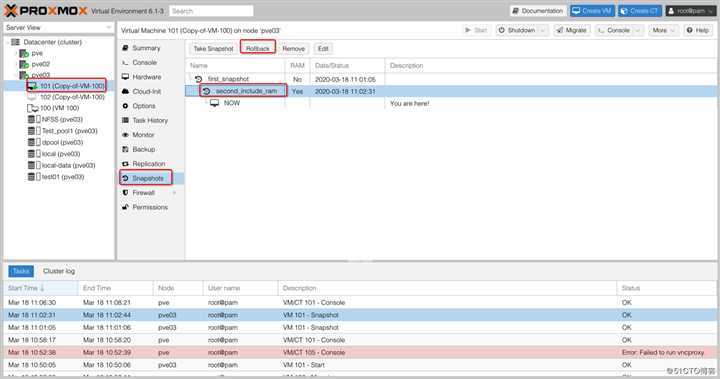Click the Help button
Image resolution: width=720 pixels, height=379 pixels.
click(x=698, y=30)
